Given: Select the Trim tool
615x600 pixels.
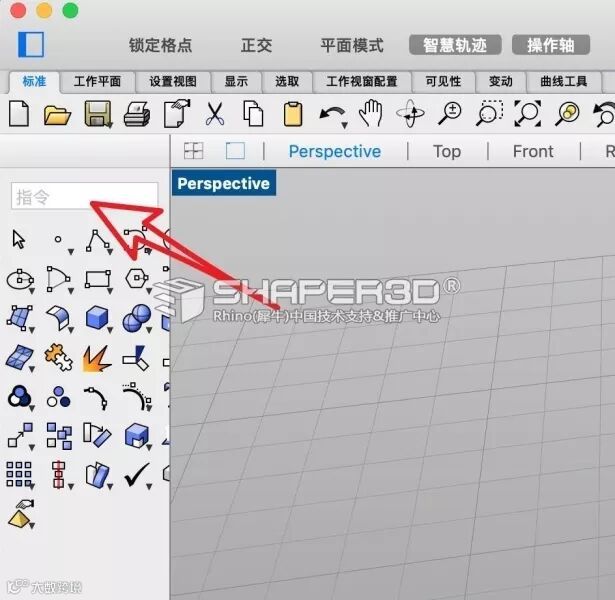Looking at the screenshot, I should click(x=136, y=358).
